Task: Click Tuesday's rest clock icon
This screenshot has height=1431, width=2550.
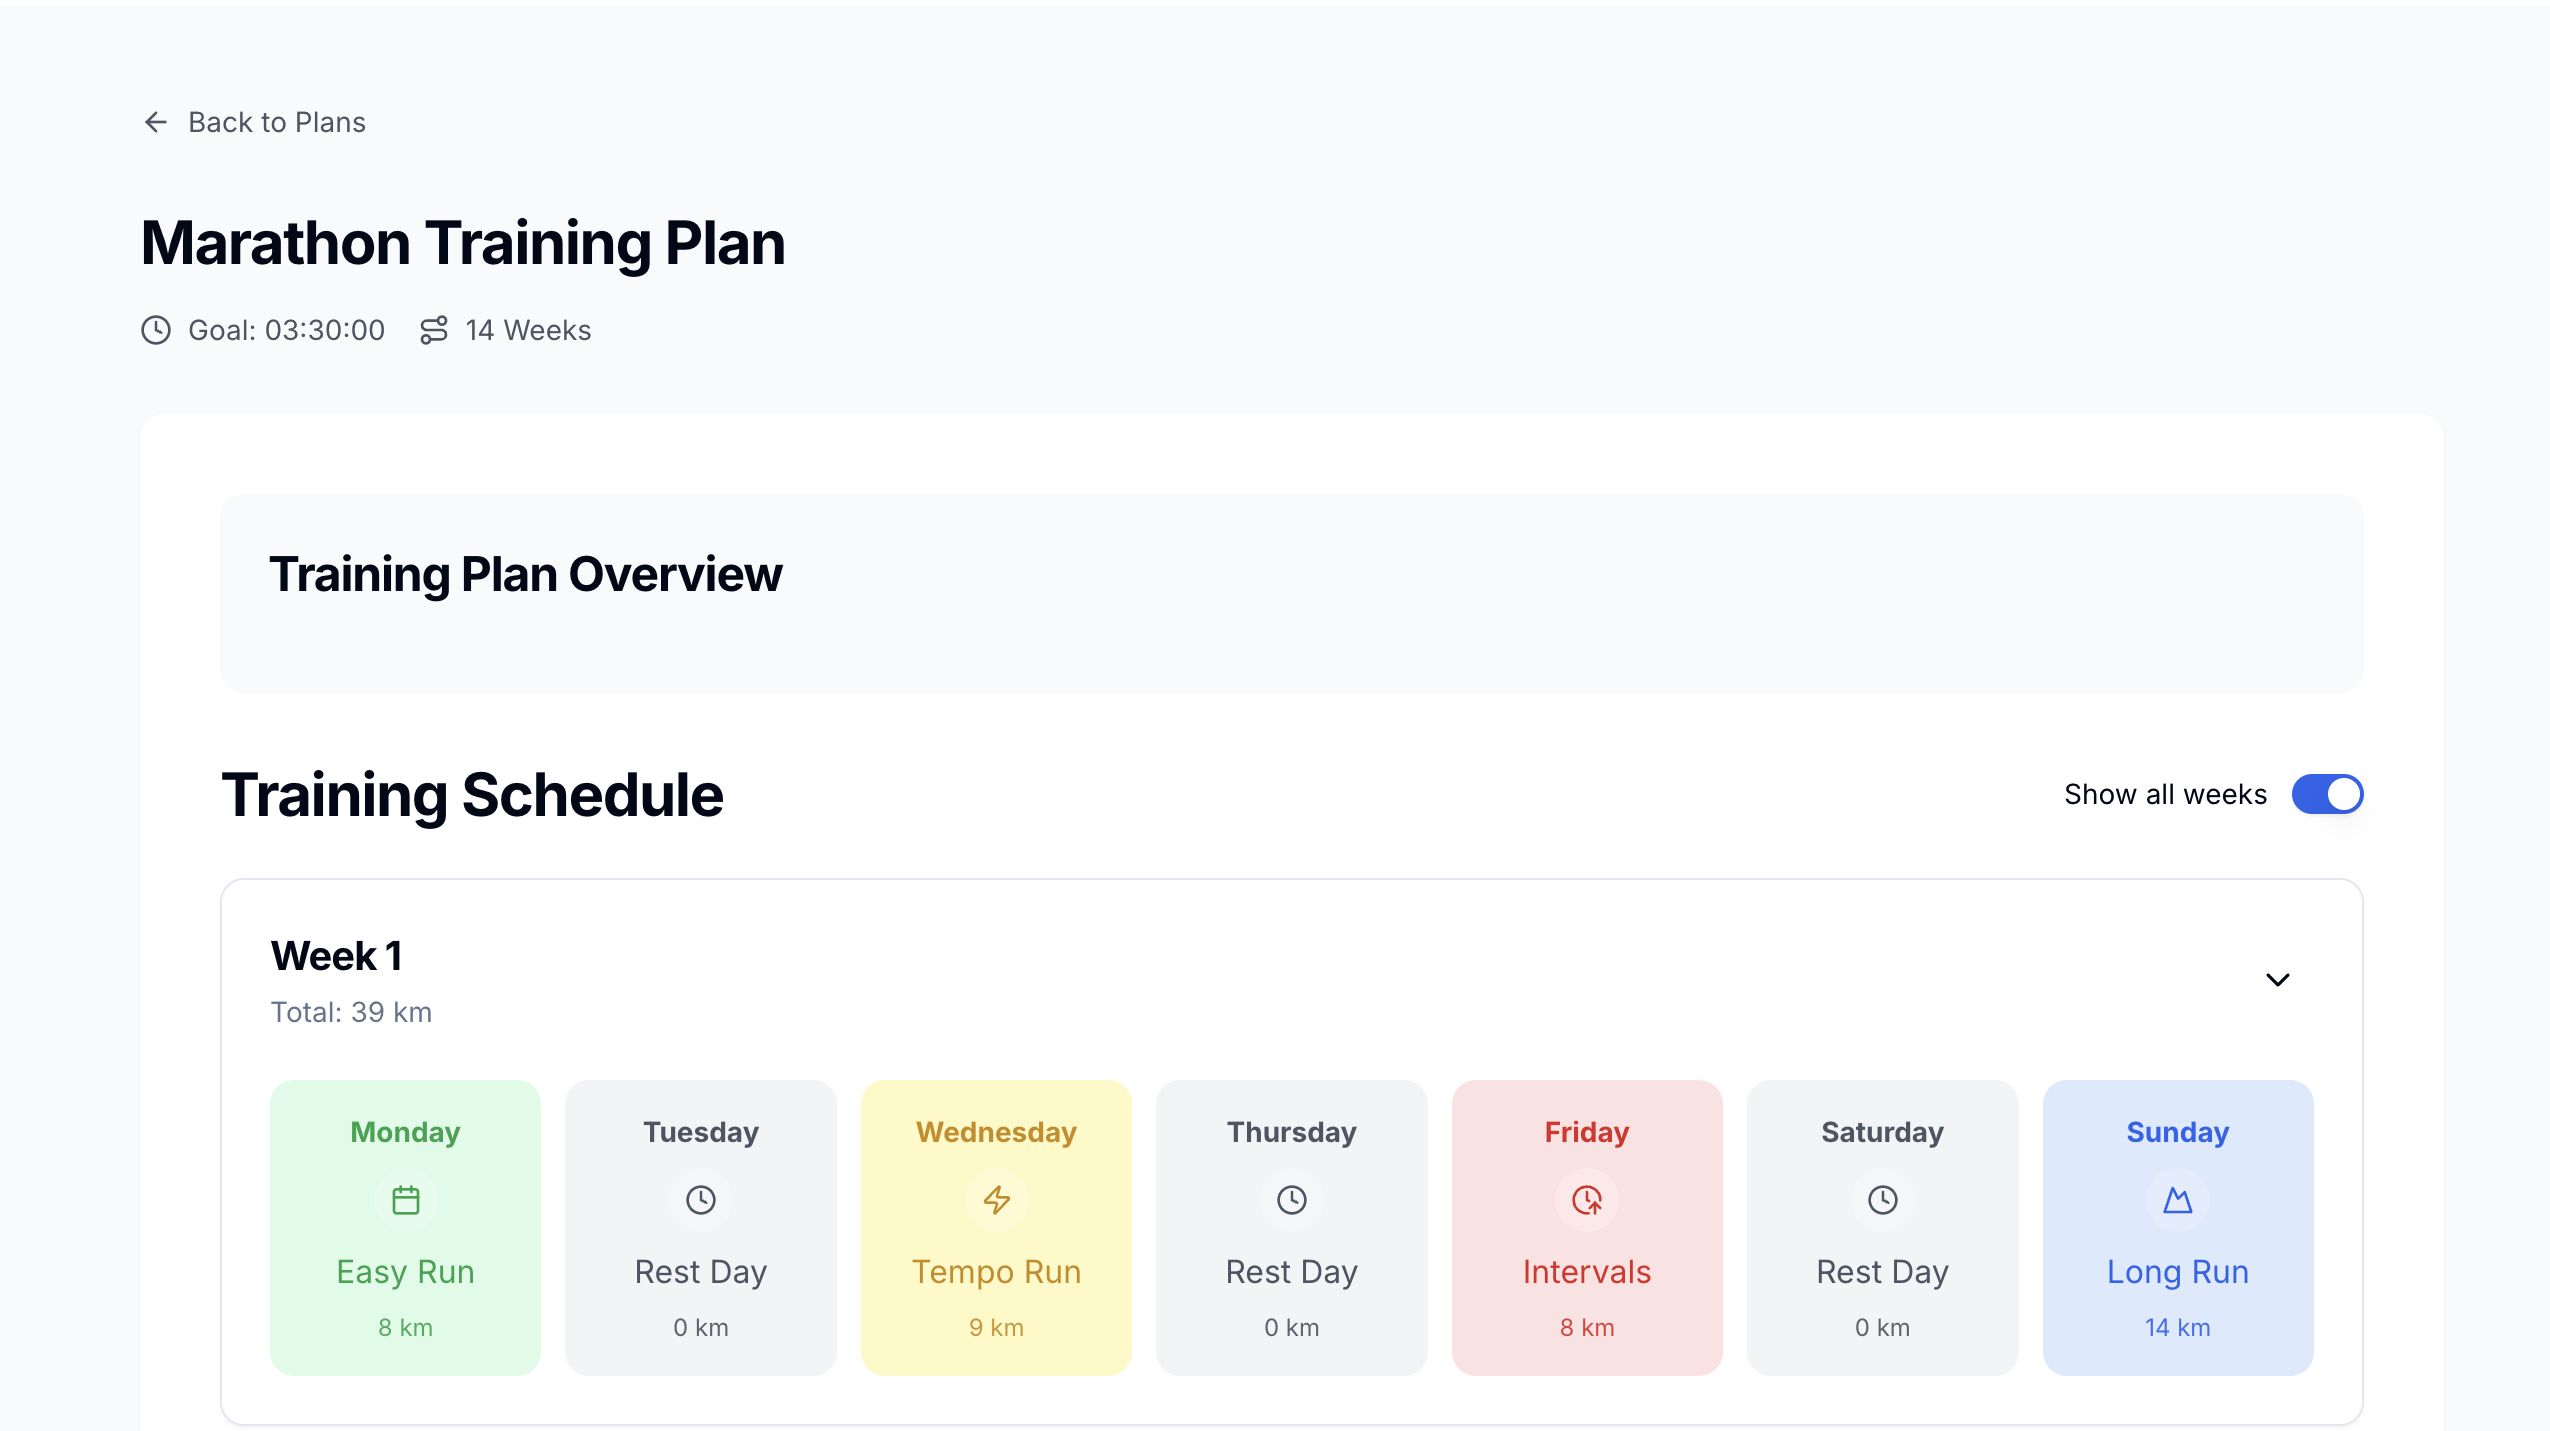Action: (x=700, y=1199)
